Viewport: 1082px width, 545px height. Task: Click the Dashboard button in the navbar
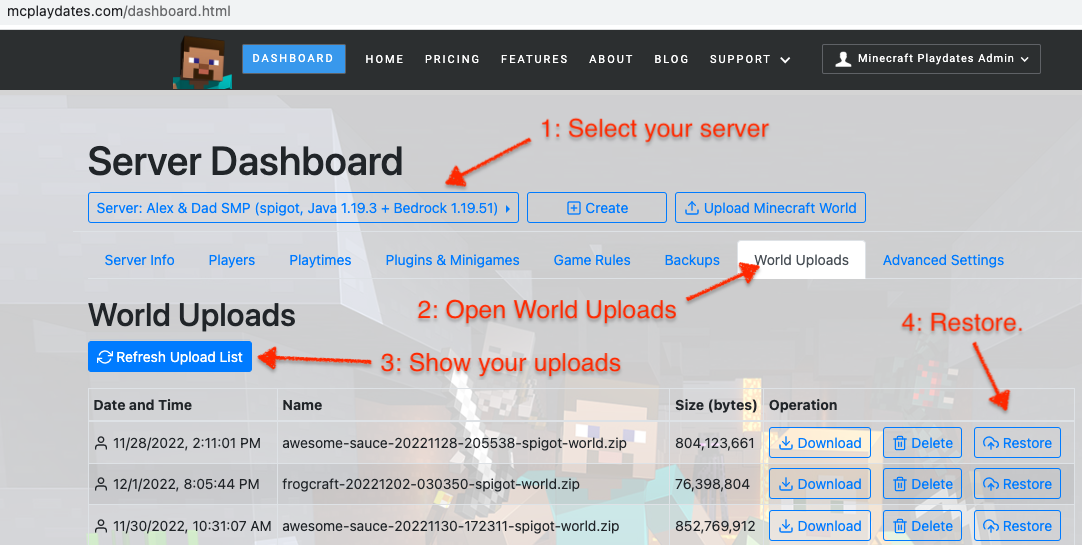[x=293, y=59]
